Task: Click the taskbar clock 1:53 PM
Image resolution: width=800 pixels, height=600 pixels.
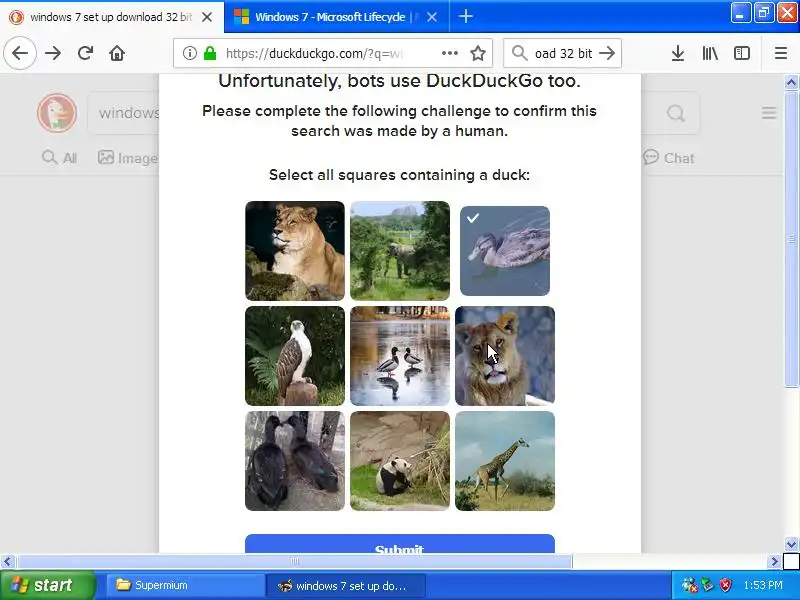Action: pyautogui.click(x=763, y=585)
